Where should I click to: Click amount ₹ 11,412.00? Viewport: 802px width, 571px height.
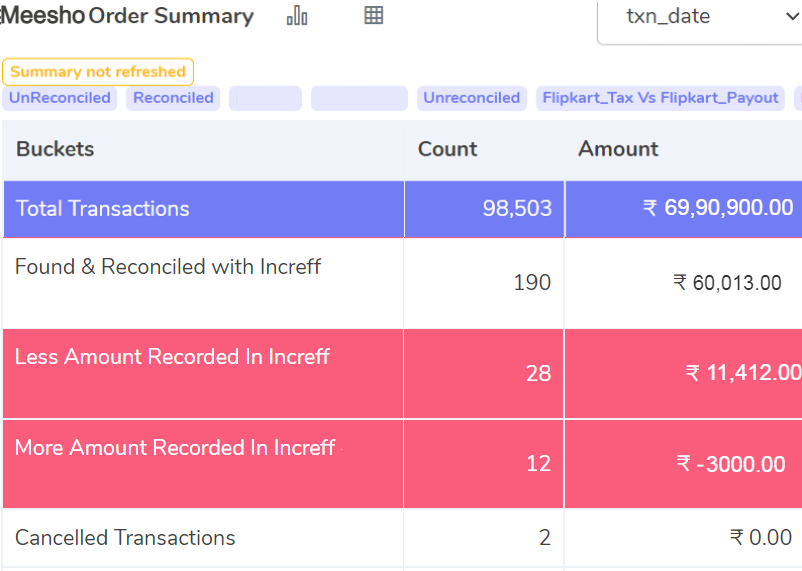pyautogui.click(x=743, y=372)
